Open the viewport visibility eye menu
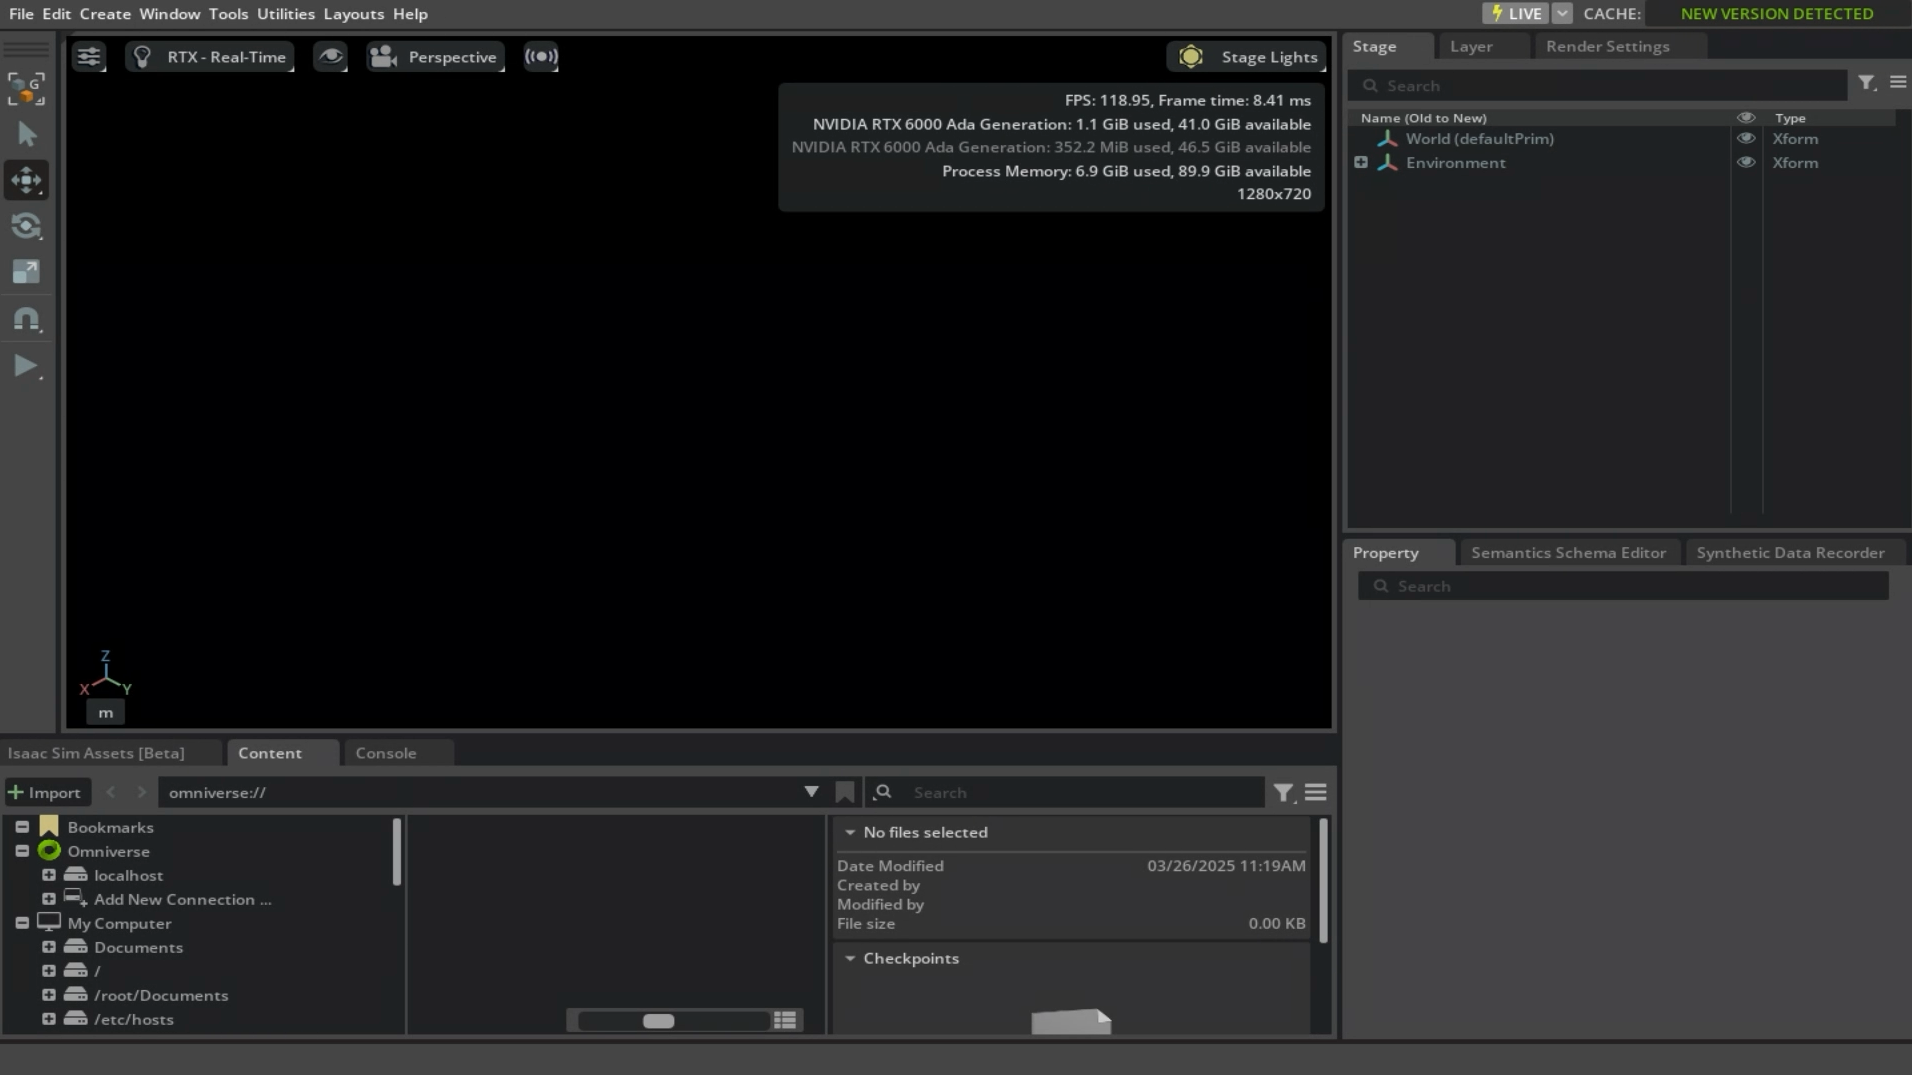Image resolution: width=1912 pixels, height=1075 pixels. (330, 57)
